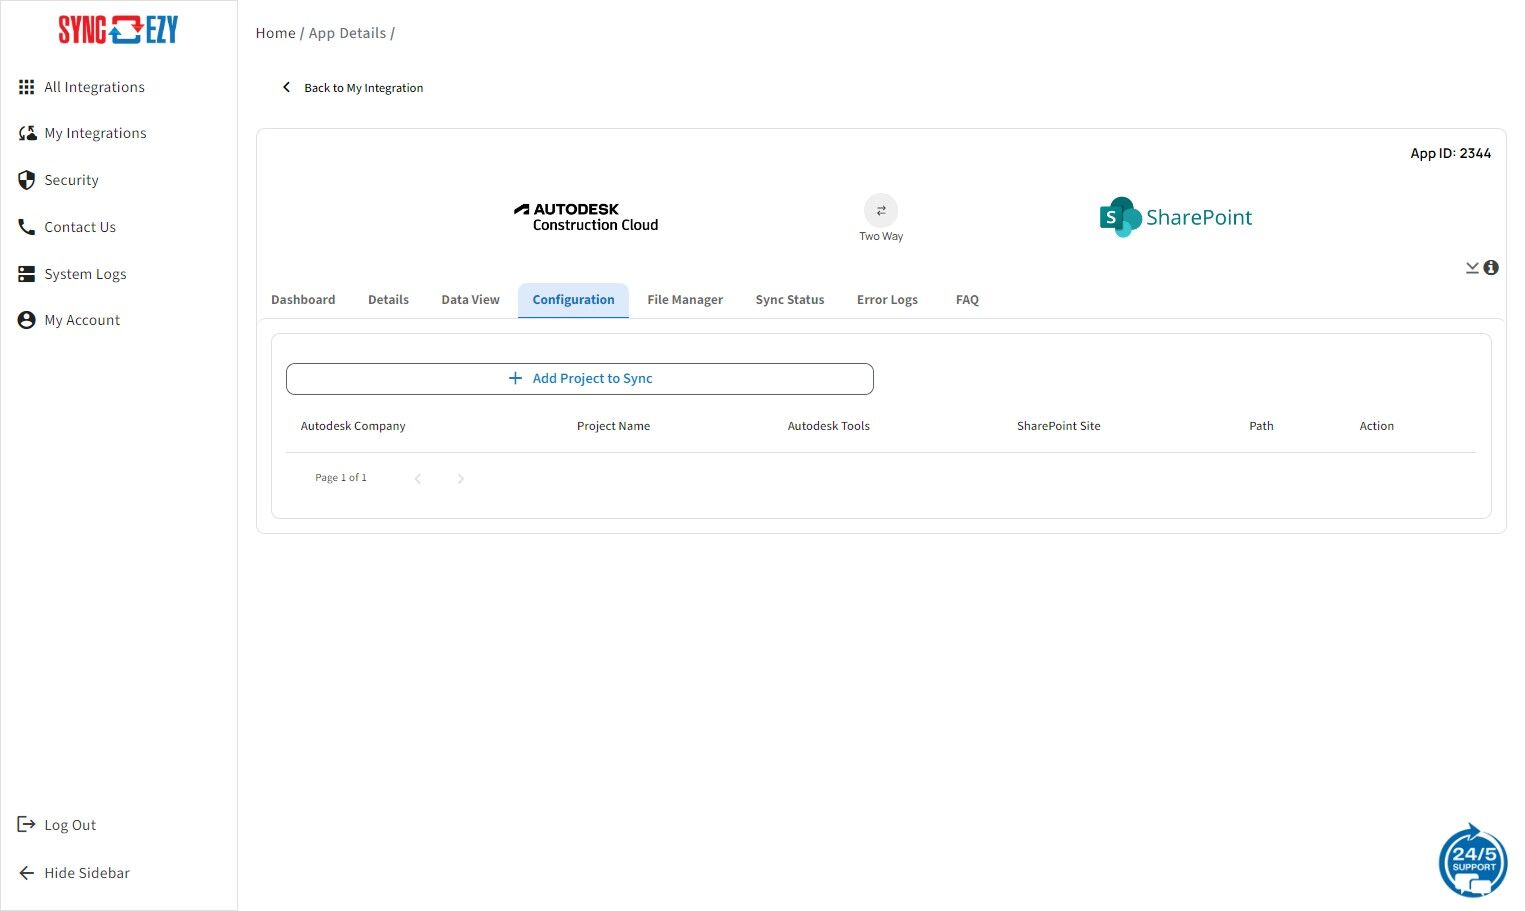
Task: Click the Path column header
Action: (x=1261, y=426)
